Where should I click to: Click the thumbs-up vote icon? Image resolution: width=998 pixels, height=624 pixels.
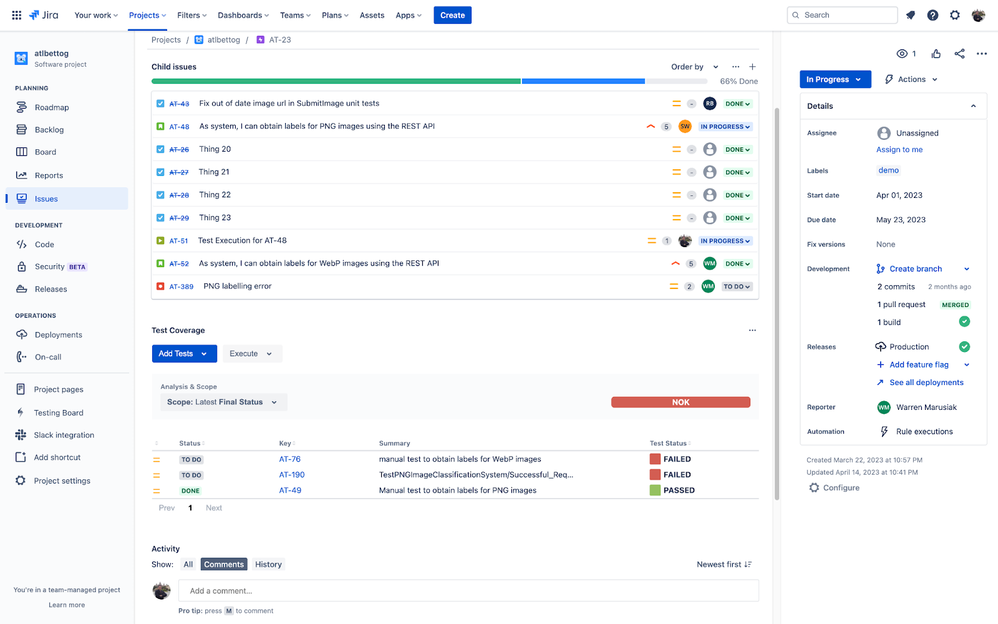point(936,54)
